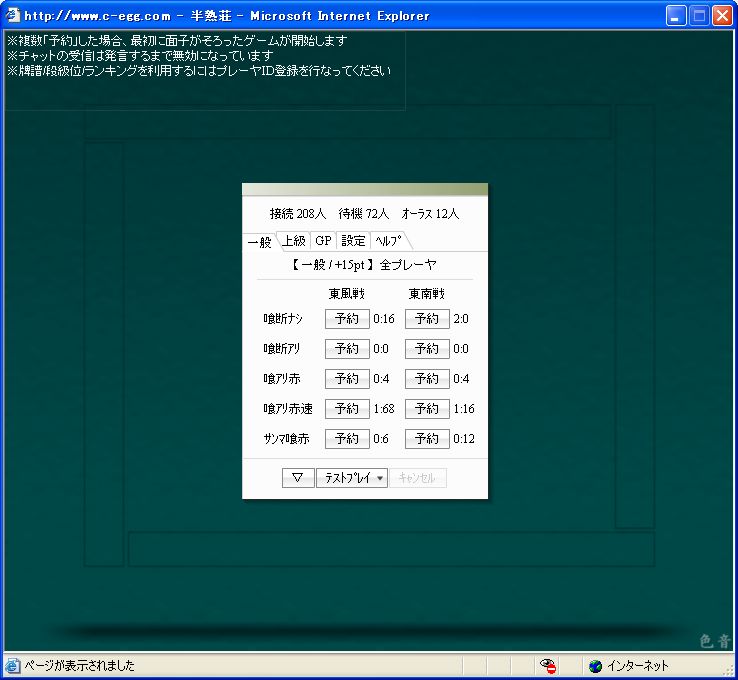Viewport: 738px width, 680px height.
Task: Reserve 喰断ナシ 東風戦 game
Action: (x=347, y=319)
